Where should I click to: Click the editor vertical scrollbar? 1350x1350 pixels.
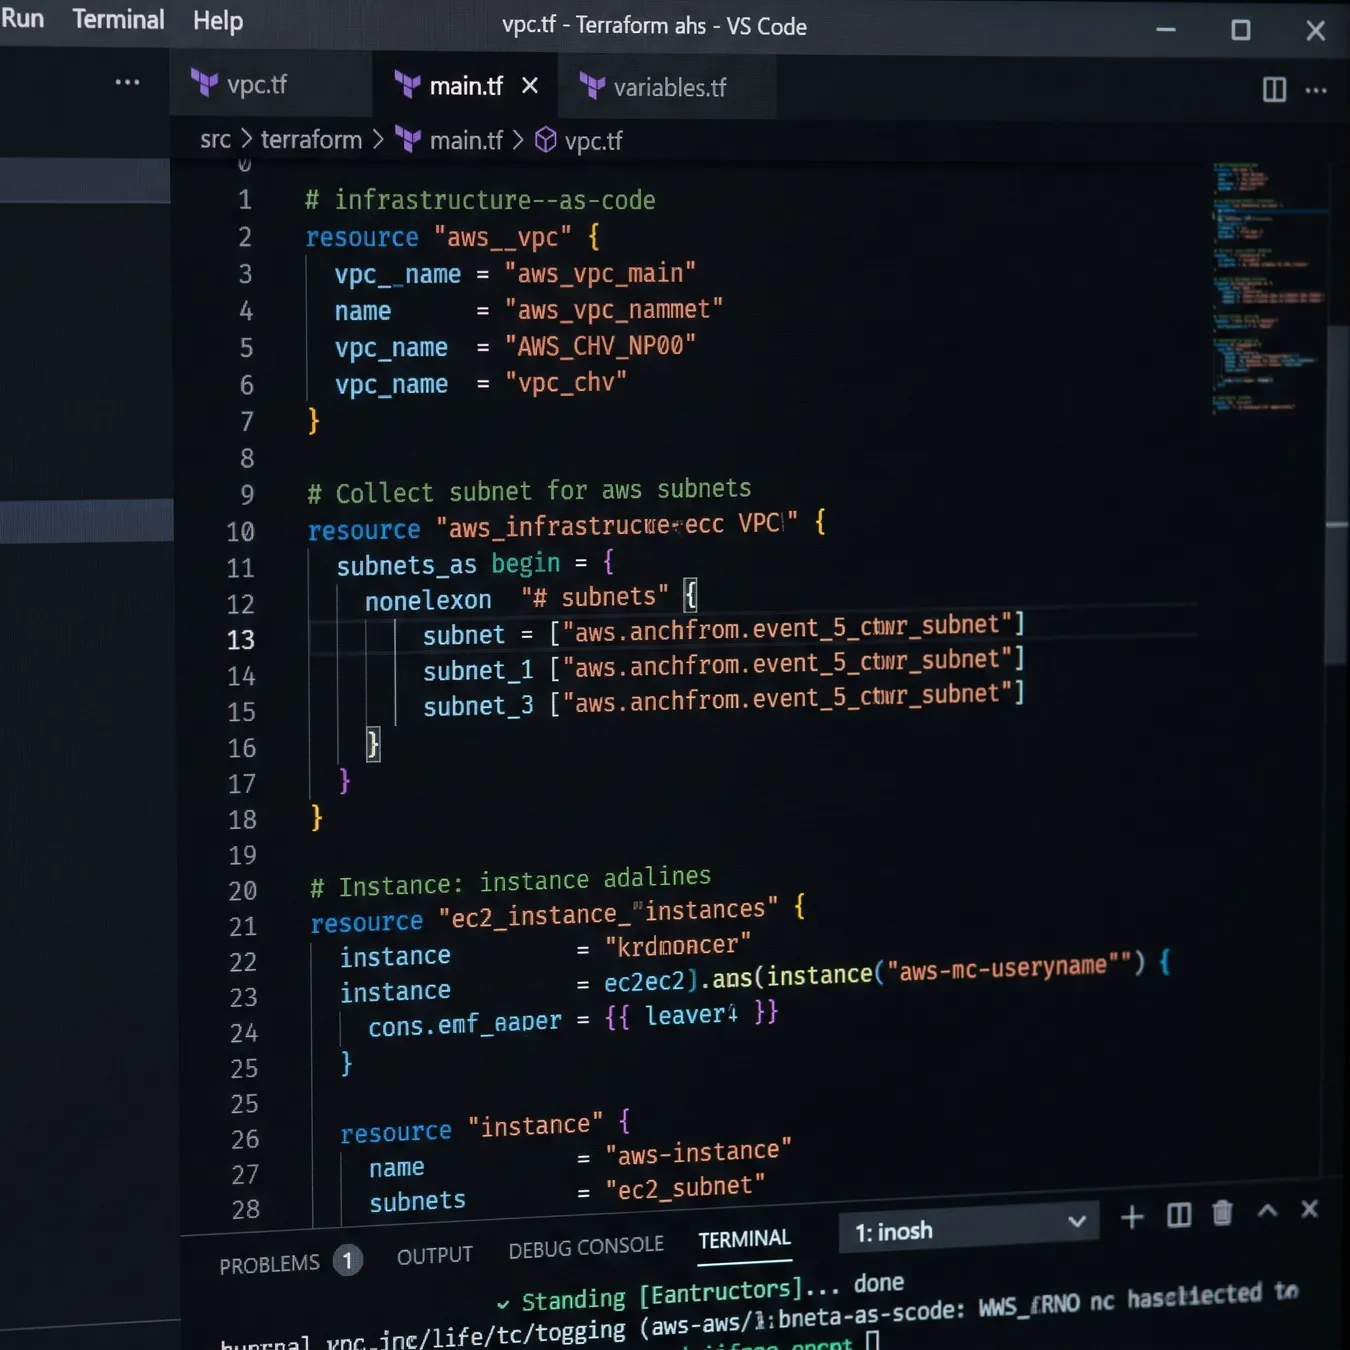[1337, 495]
